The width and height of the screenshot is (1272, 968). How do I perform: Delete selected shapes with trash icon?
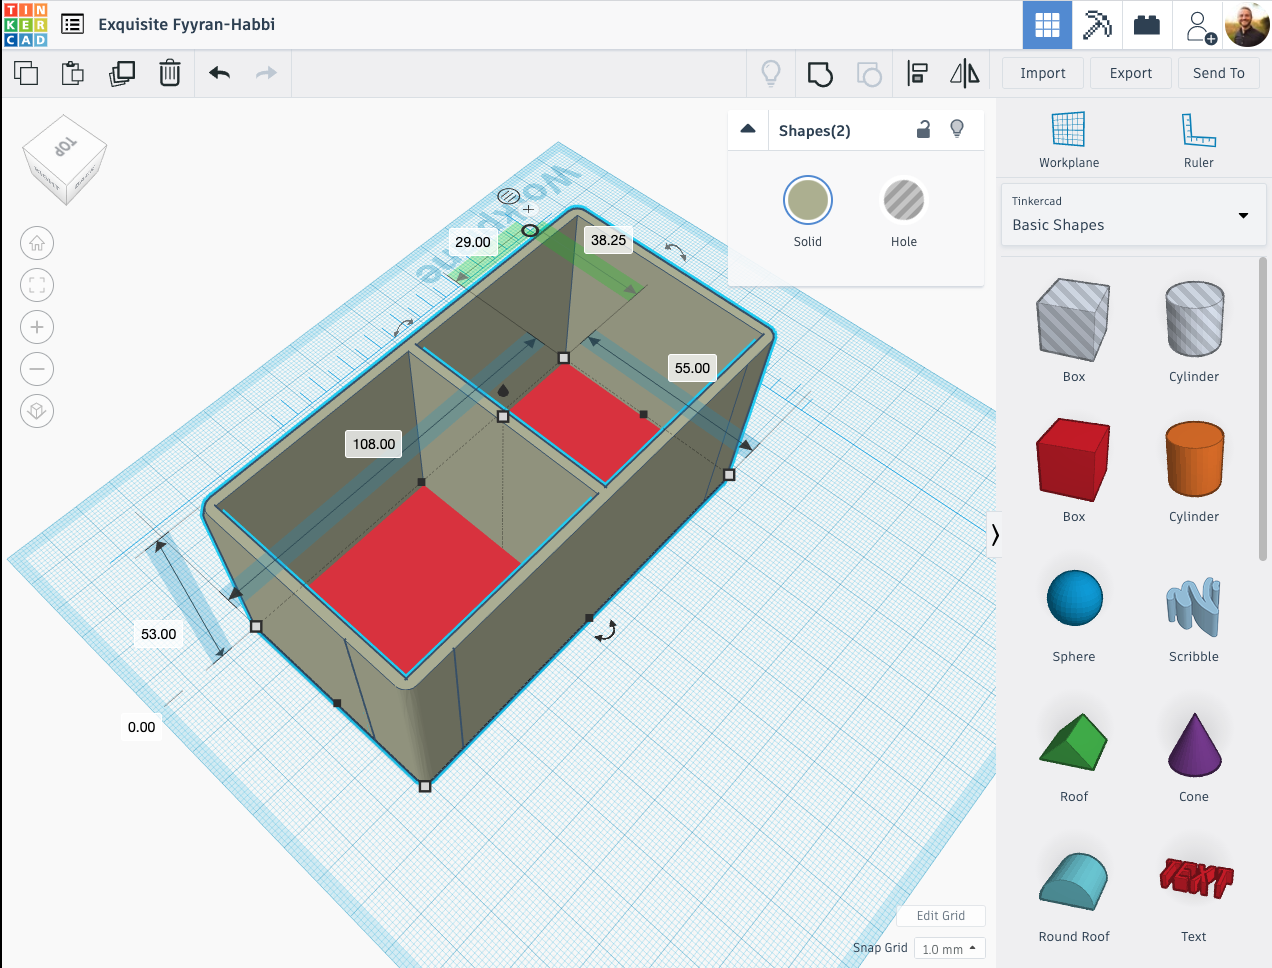click(x=170, y=73)
